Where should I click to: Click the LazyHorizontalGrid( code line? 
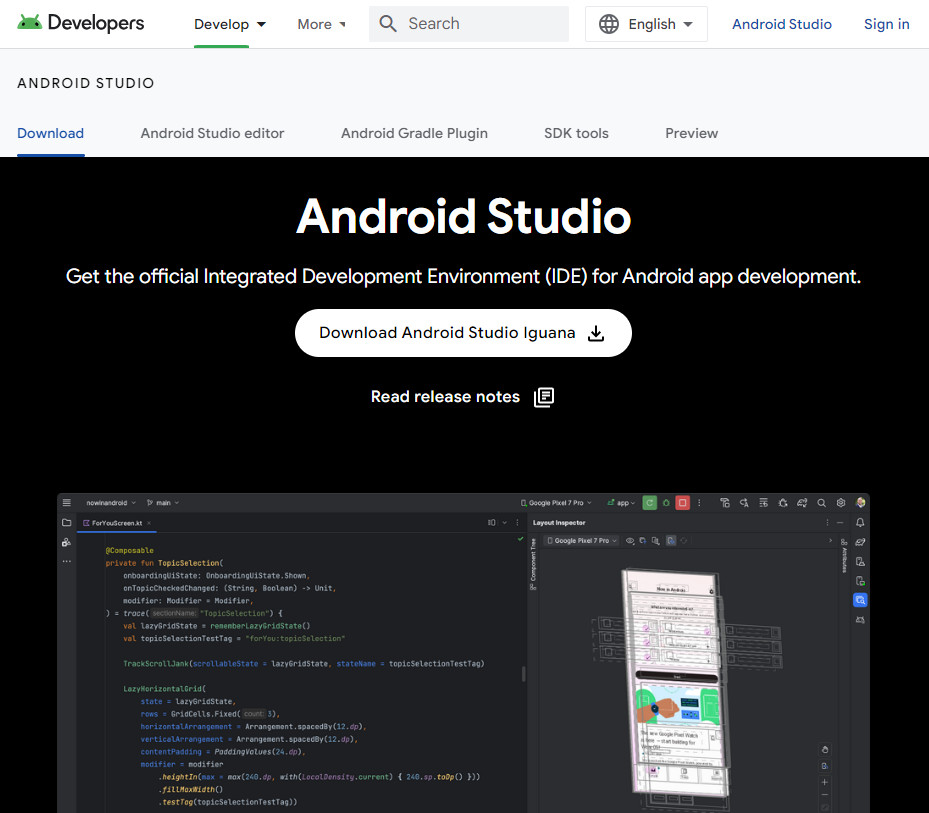pos(165,689)
